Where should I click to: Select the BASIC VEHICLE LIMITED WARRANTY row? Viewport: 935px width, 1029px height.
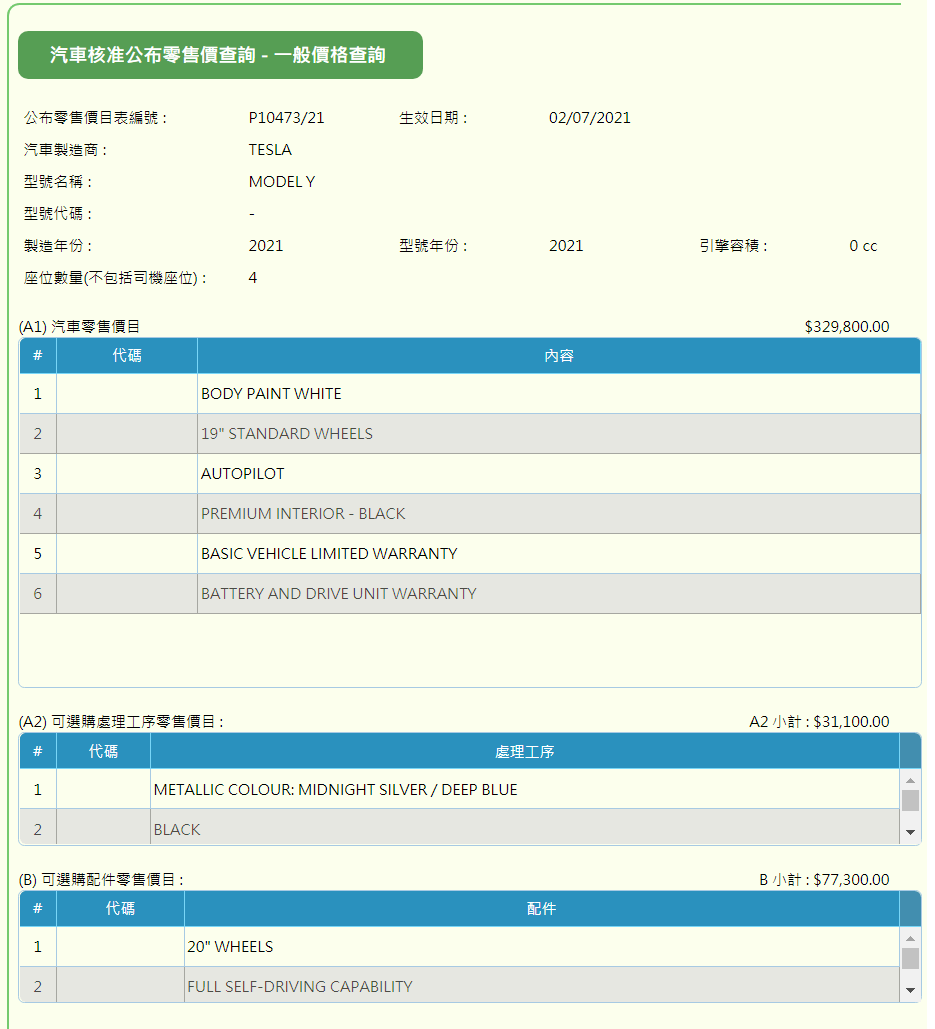[x=470, y=554]
